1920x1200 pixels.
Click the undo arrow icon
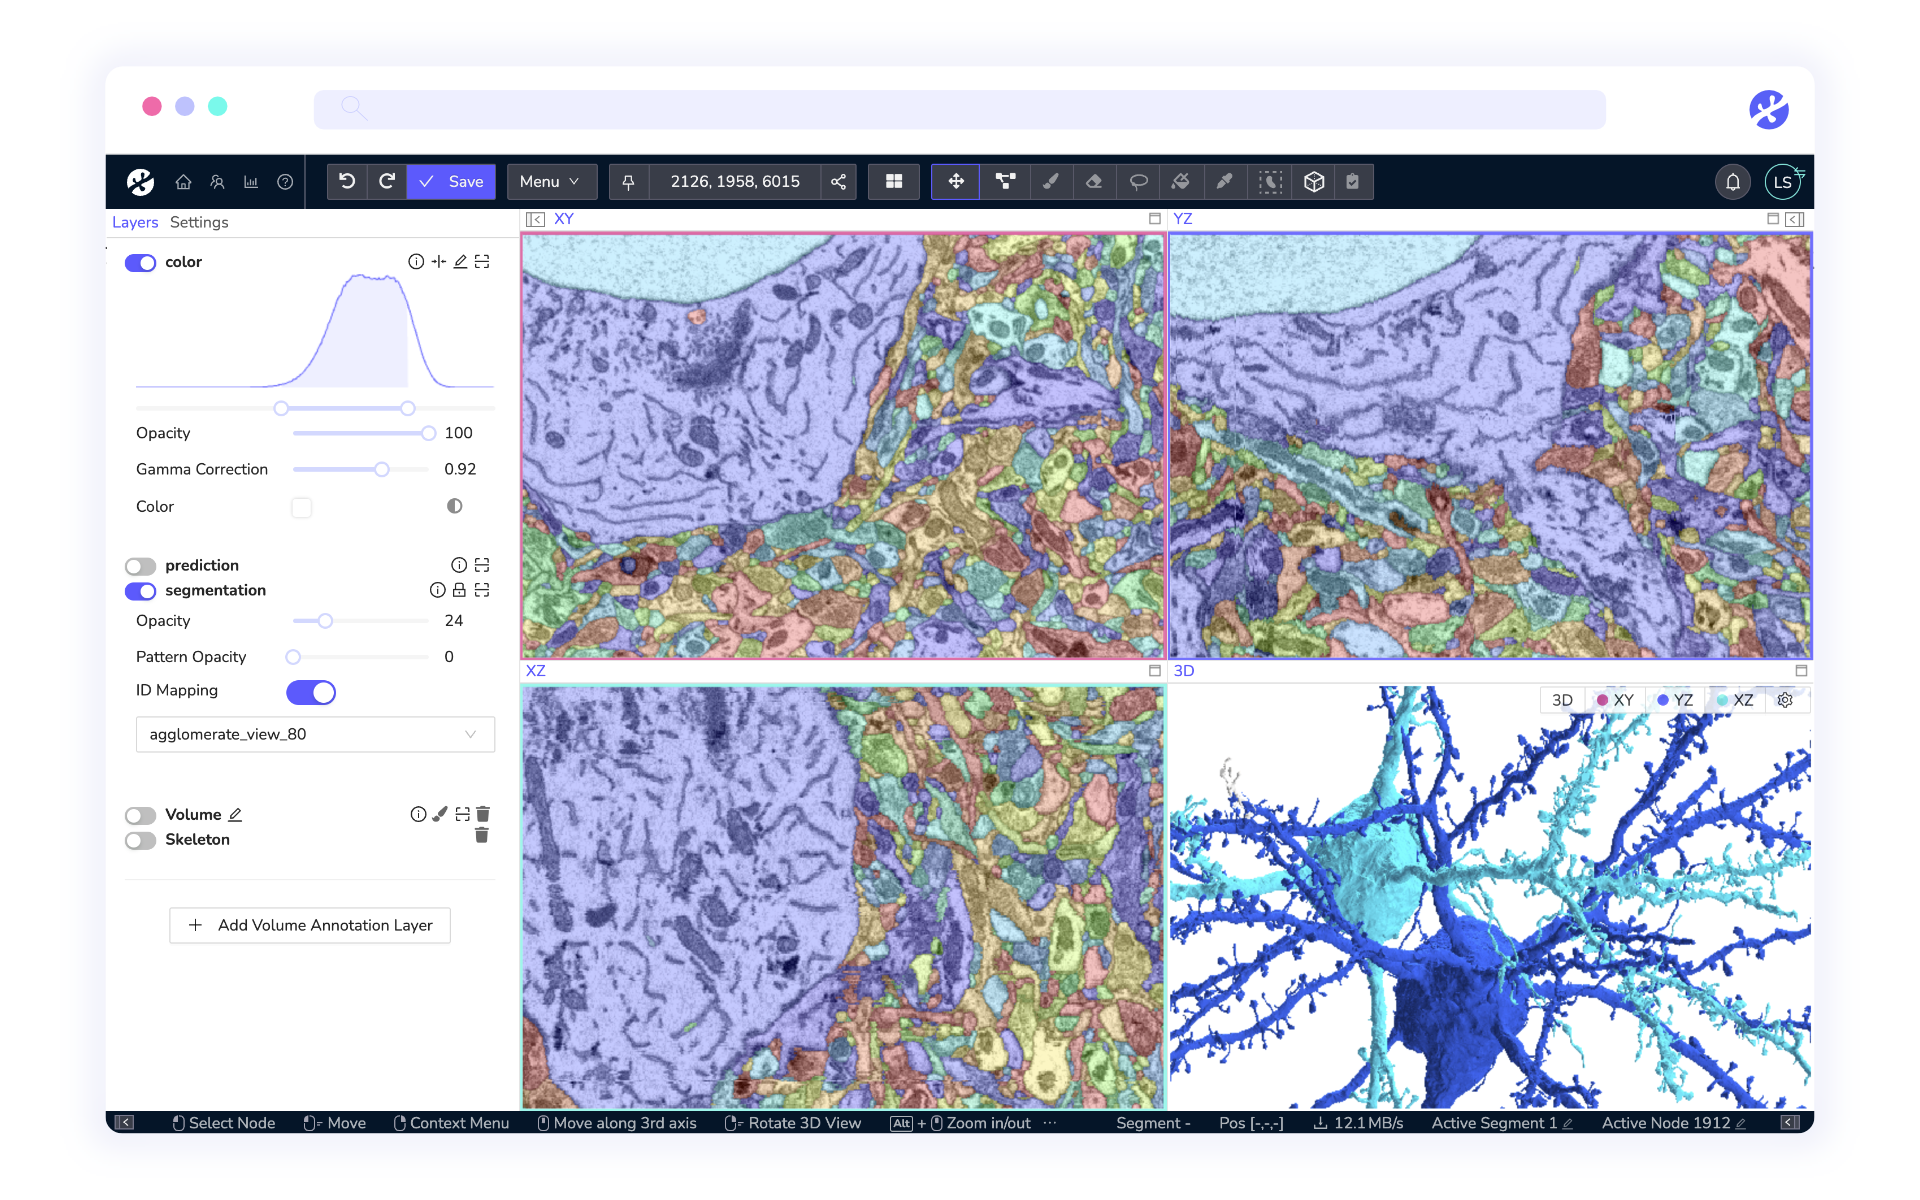tap(347, 181)
